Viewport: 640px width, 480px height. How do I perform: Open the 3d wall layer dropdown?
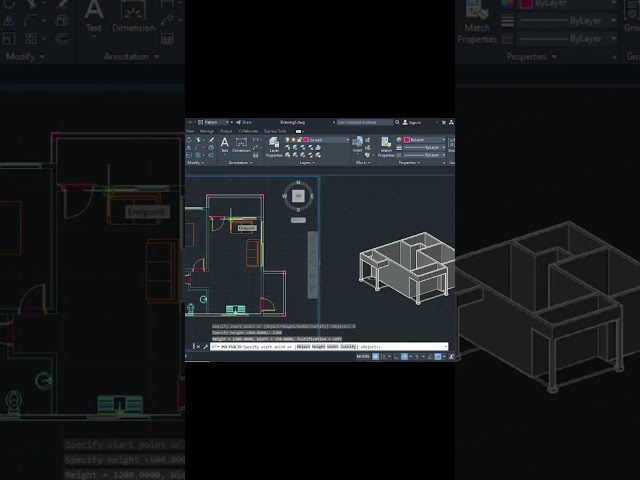click(x=348, y=140)
